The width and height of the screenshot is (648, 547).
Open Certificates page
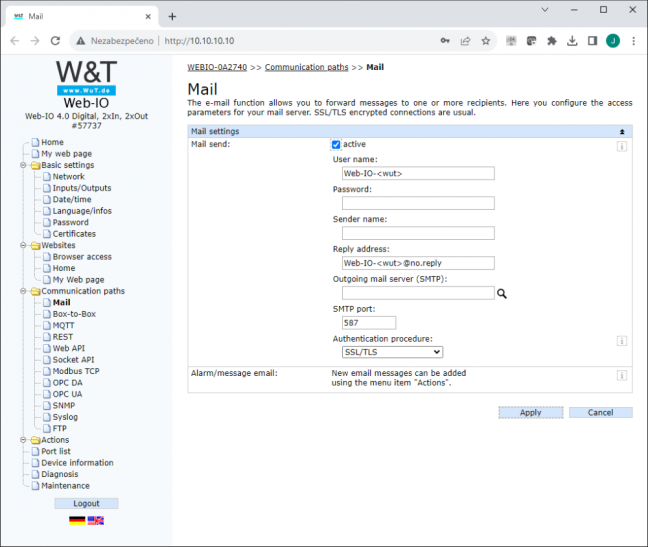coord(74,234)
